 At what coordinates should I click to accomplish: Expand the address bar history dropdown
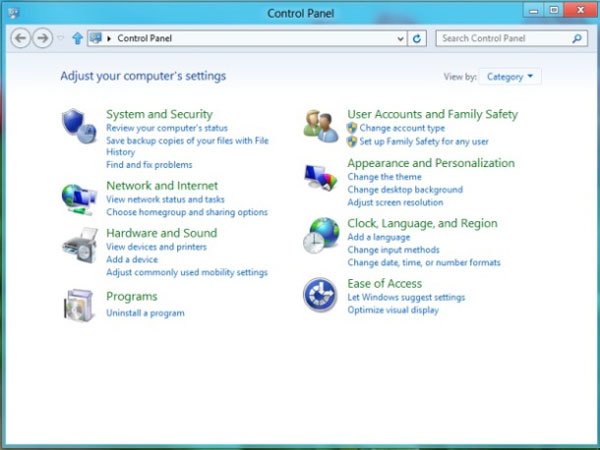(x=400, y=39)
